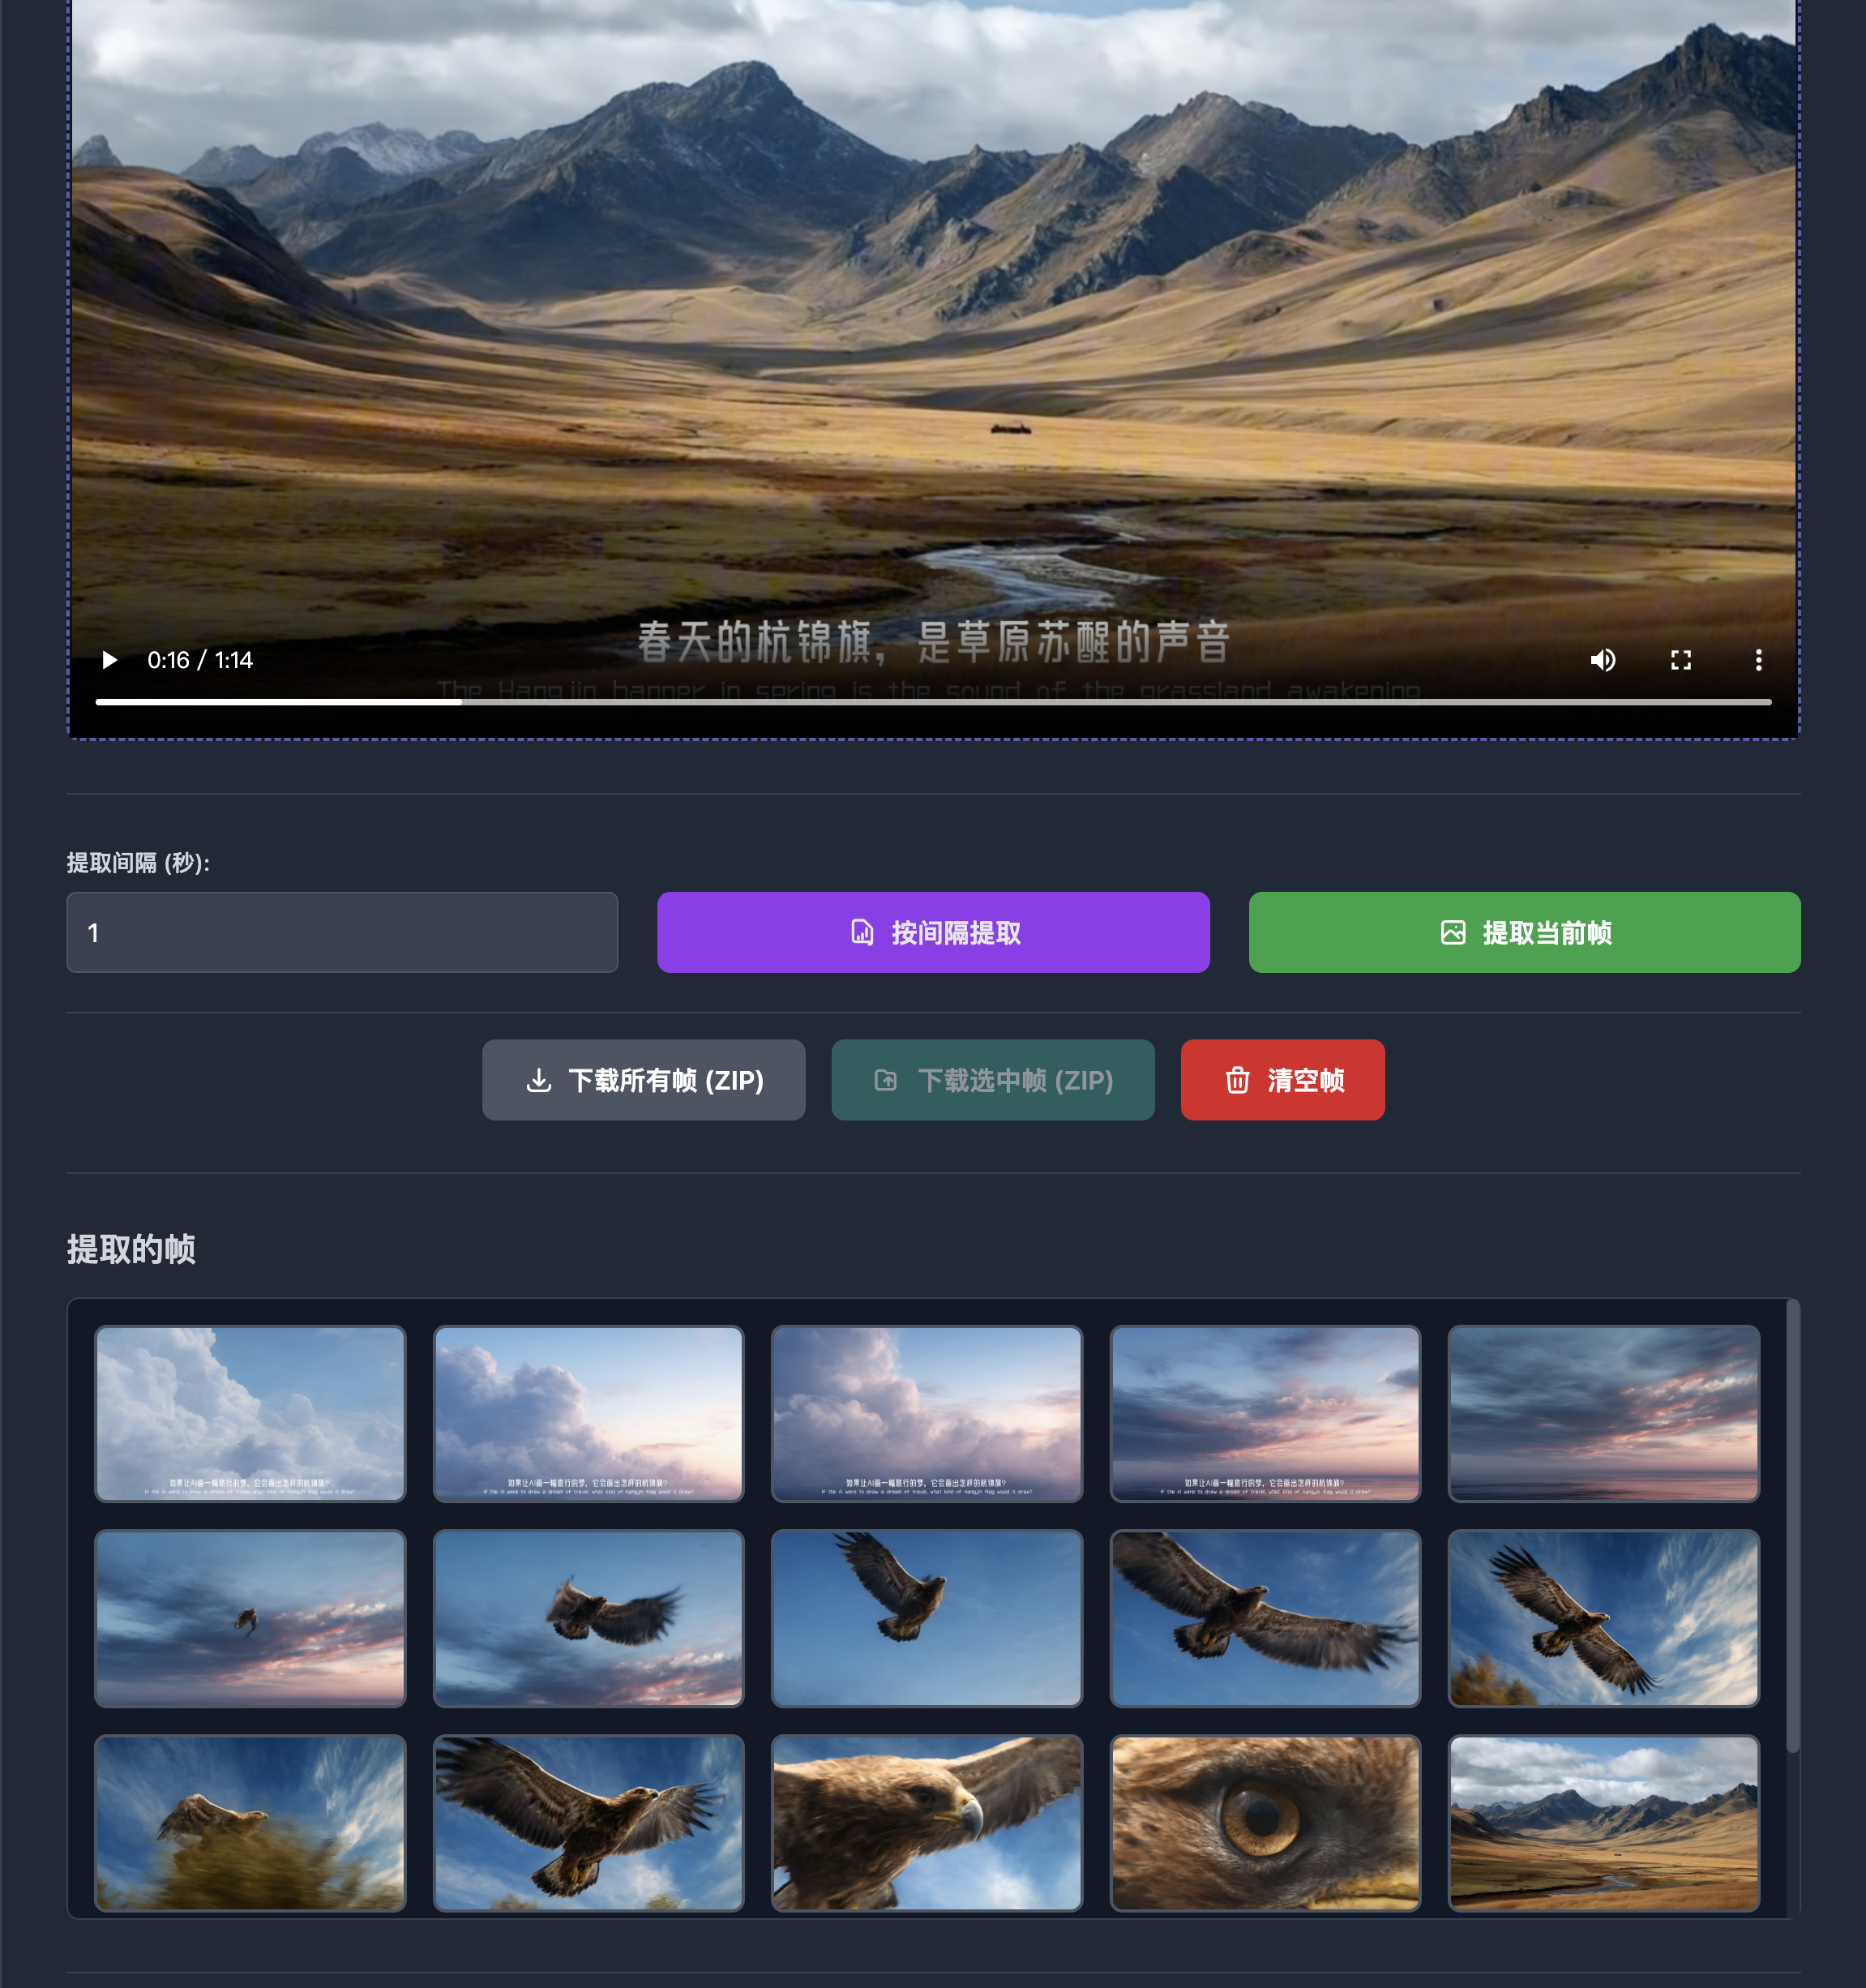Select second frame thumbnail with pinkish clouds
The image size is (1866, 1988).
(589, 1413)
